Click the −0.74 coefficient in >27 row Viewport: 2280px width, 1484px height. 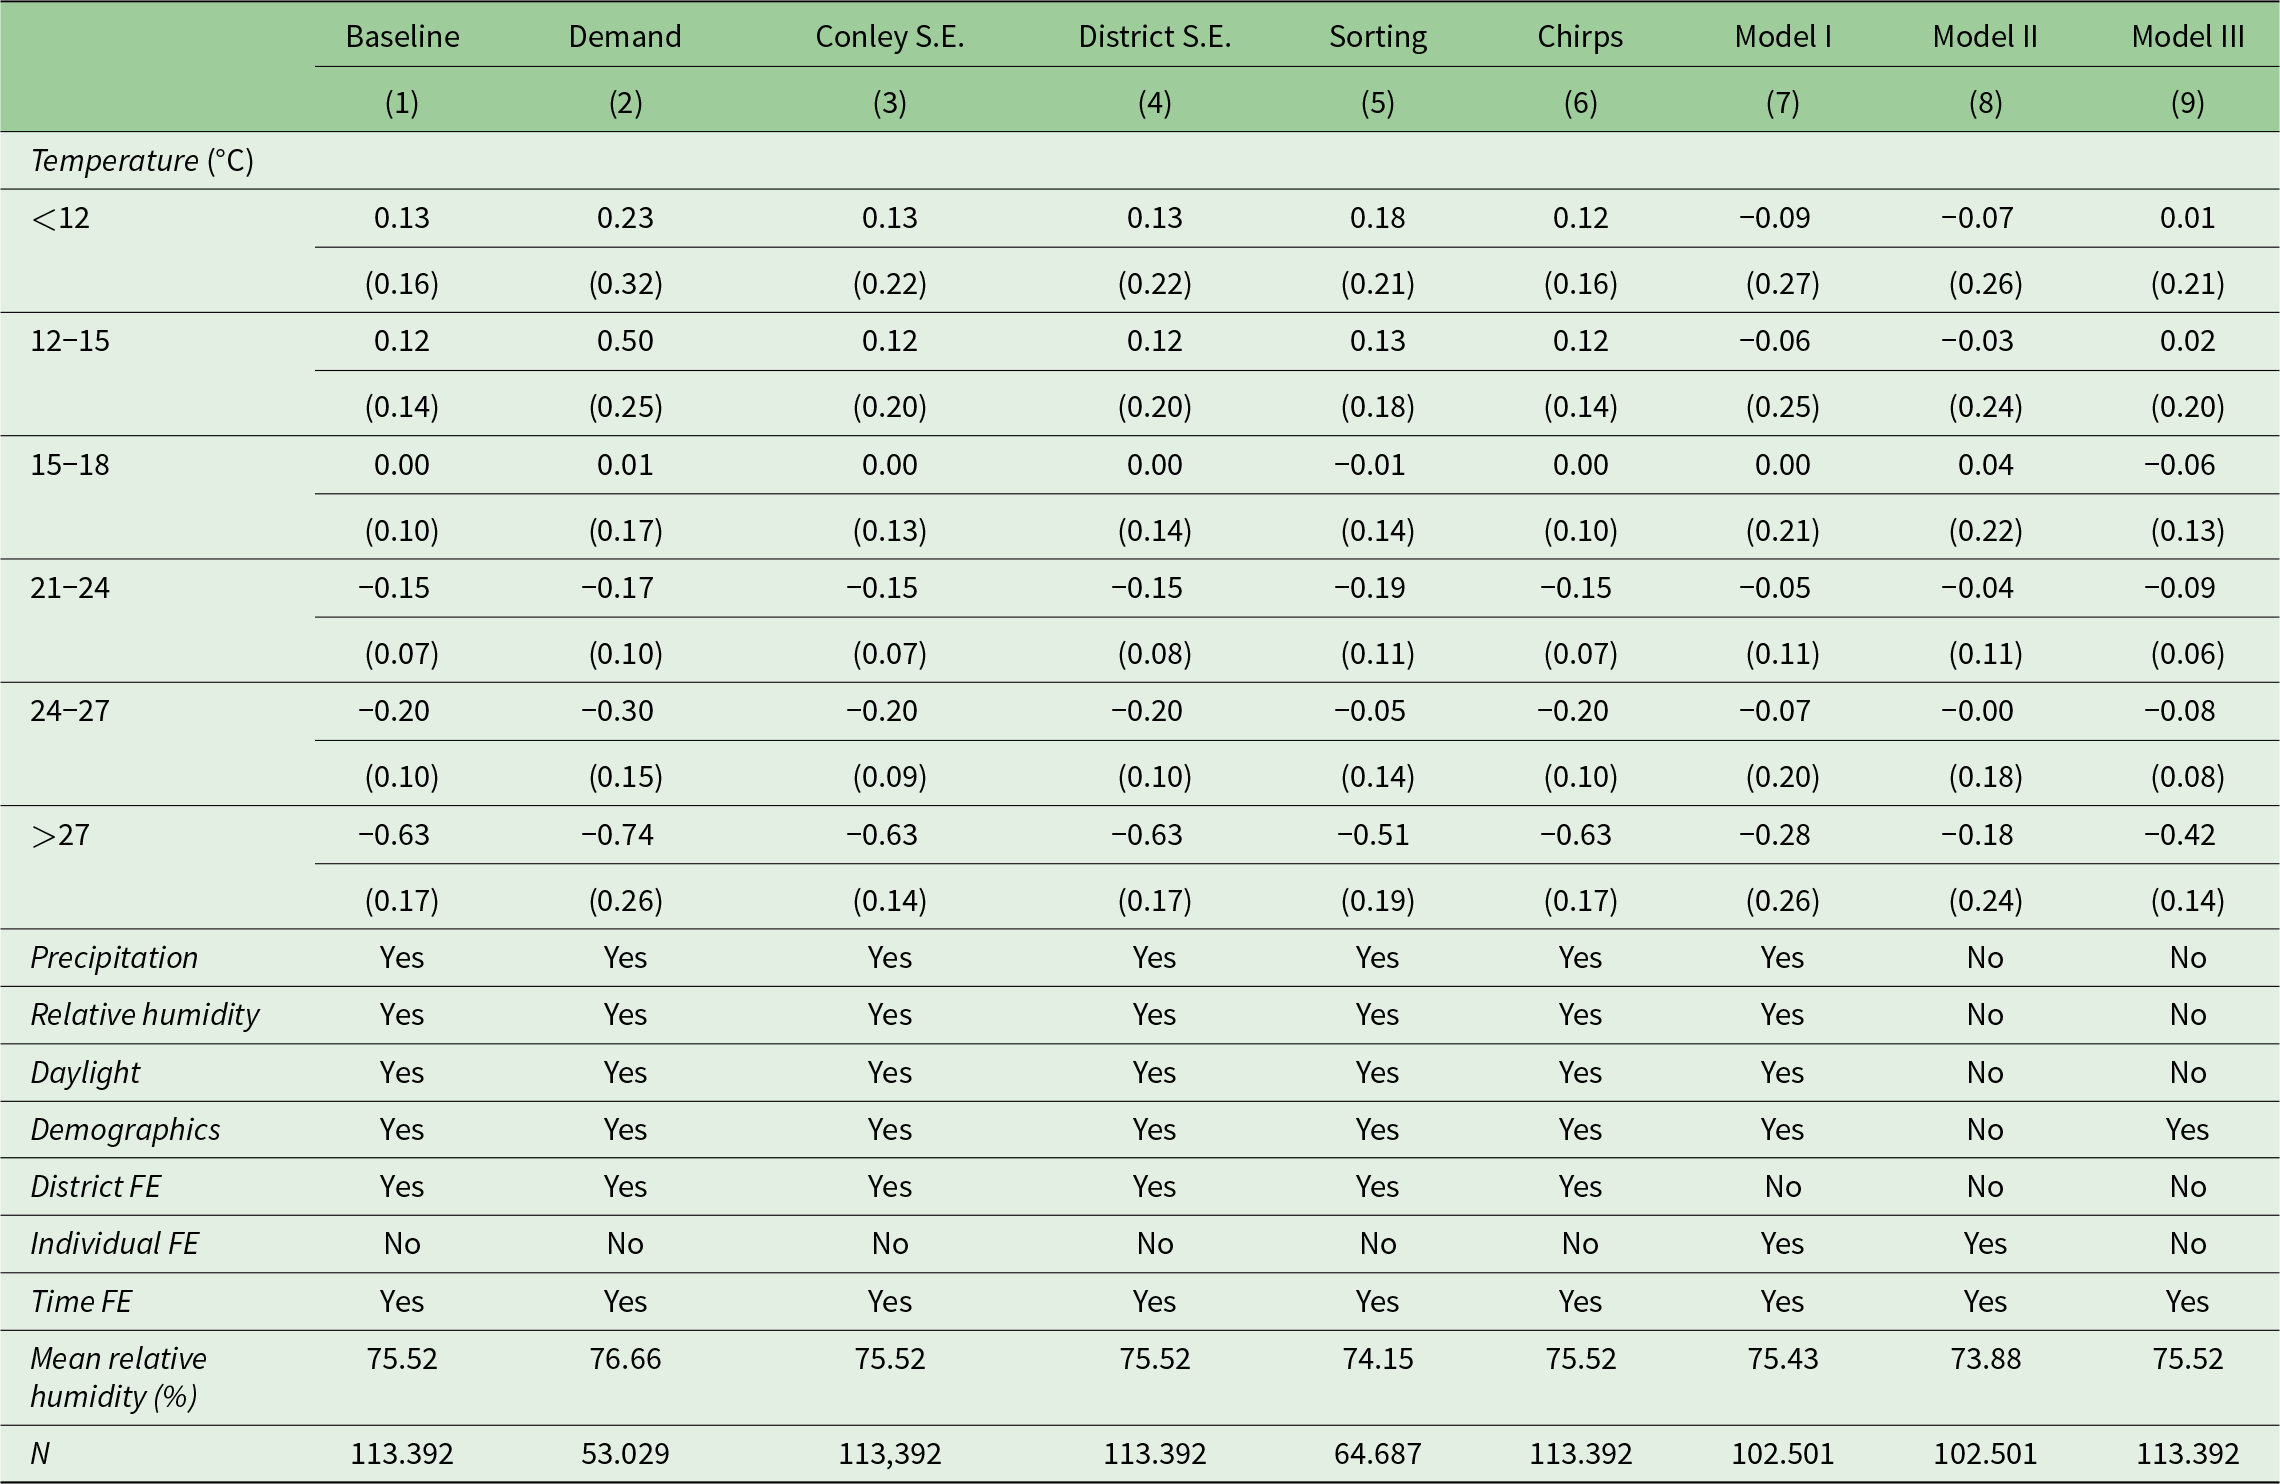point(618,835)
